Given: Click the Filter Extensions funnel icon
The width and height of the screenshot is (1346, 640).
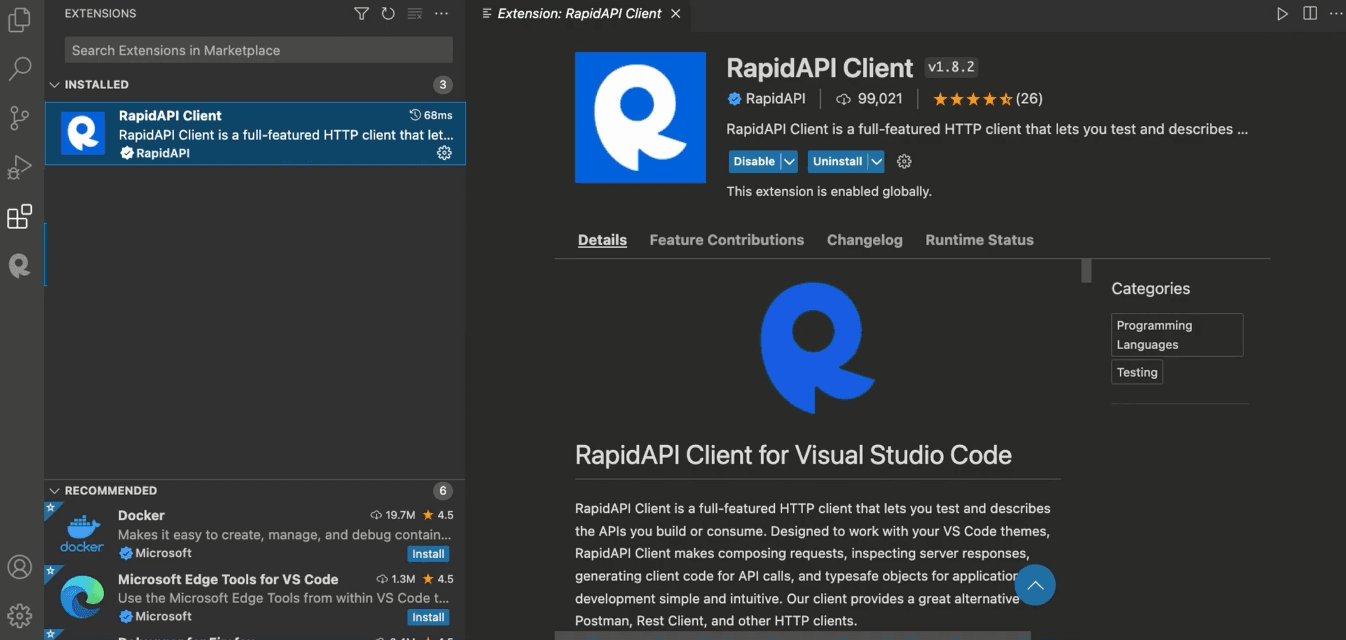Looking at the screenshot, I should [x=361, y=14].
